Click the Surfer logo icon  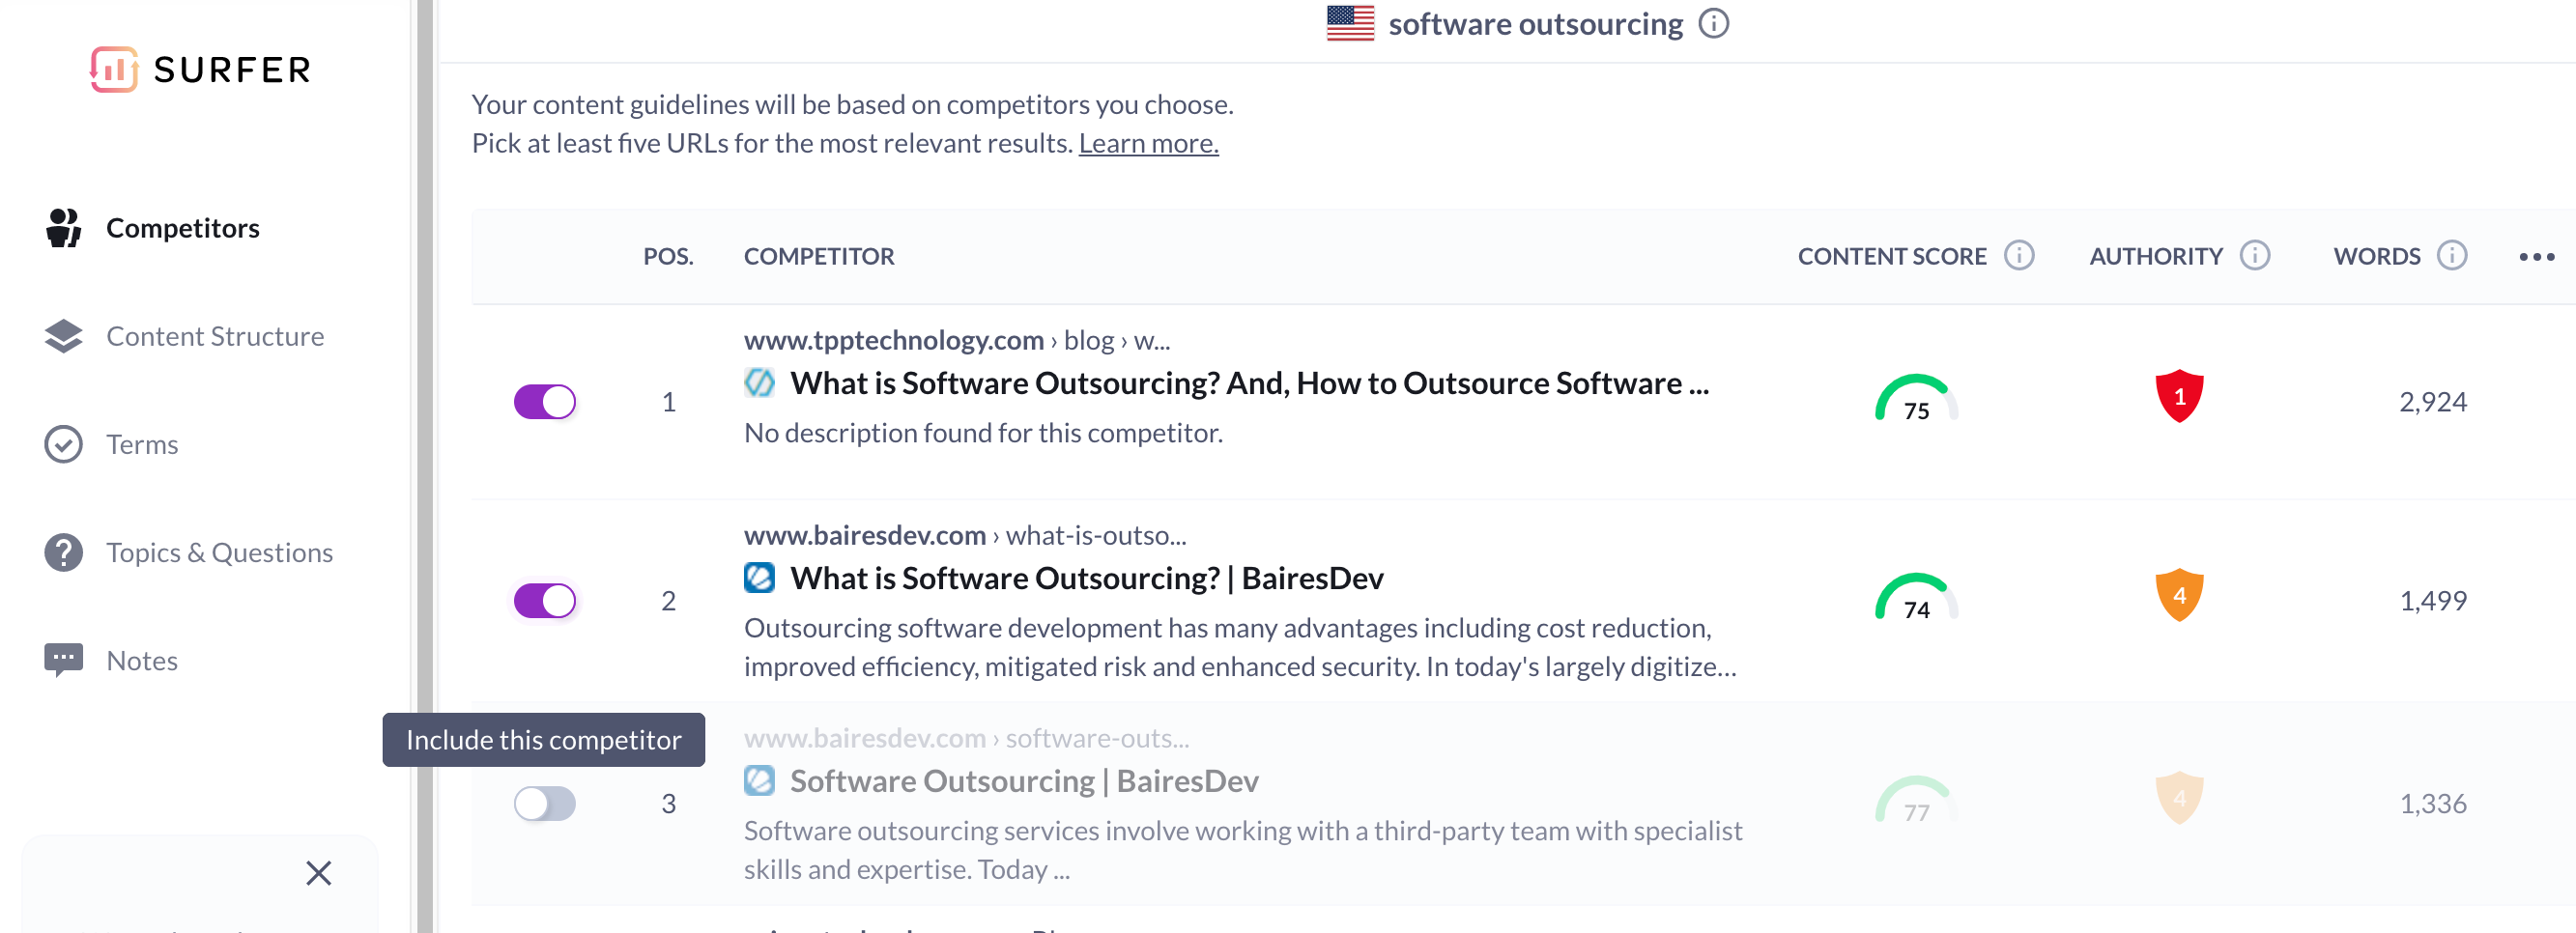114,69
